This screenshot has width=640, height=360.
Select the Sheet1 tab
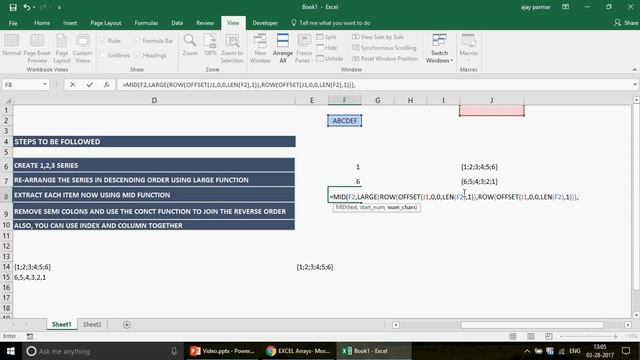tap(62, 324)
